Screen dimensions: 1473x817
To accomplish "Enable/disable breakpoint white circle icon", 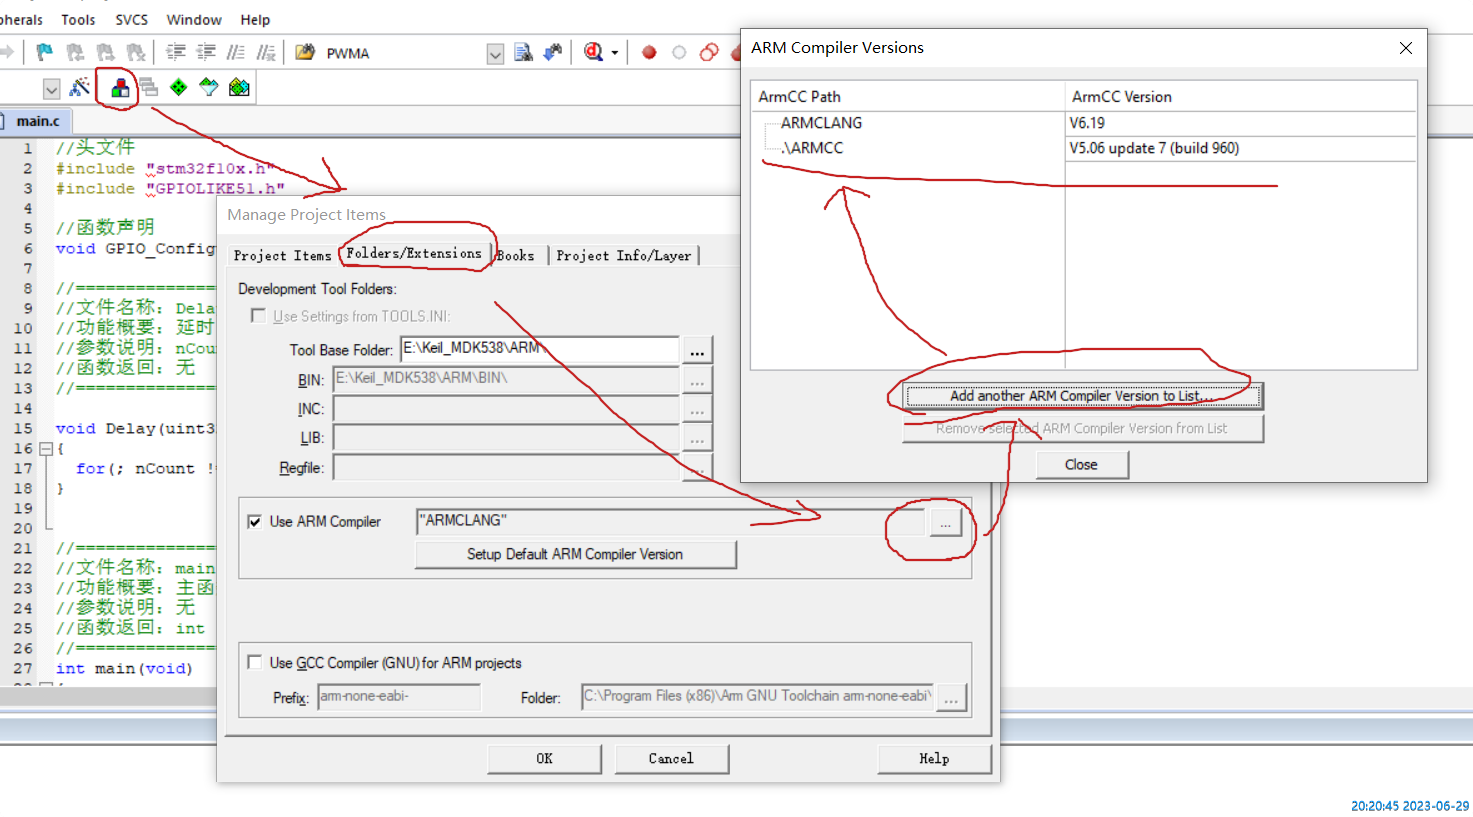I will 679,52.
